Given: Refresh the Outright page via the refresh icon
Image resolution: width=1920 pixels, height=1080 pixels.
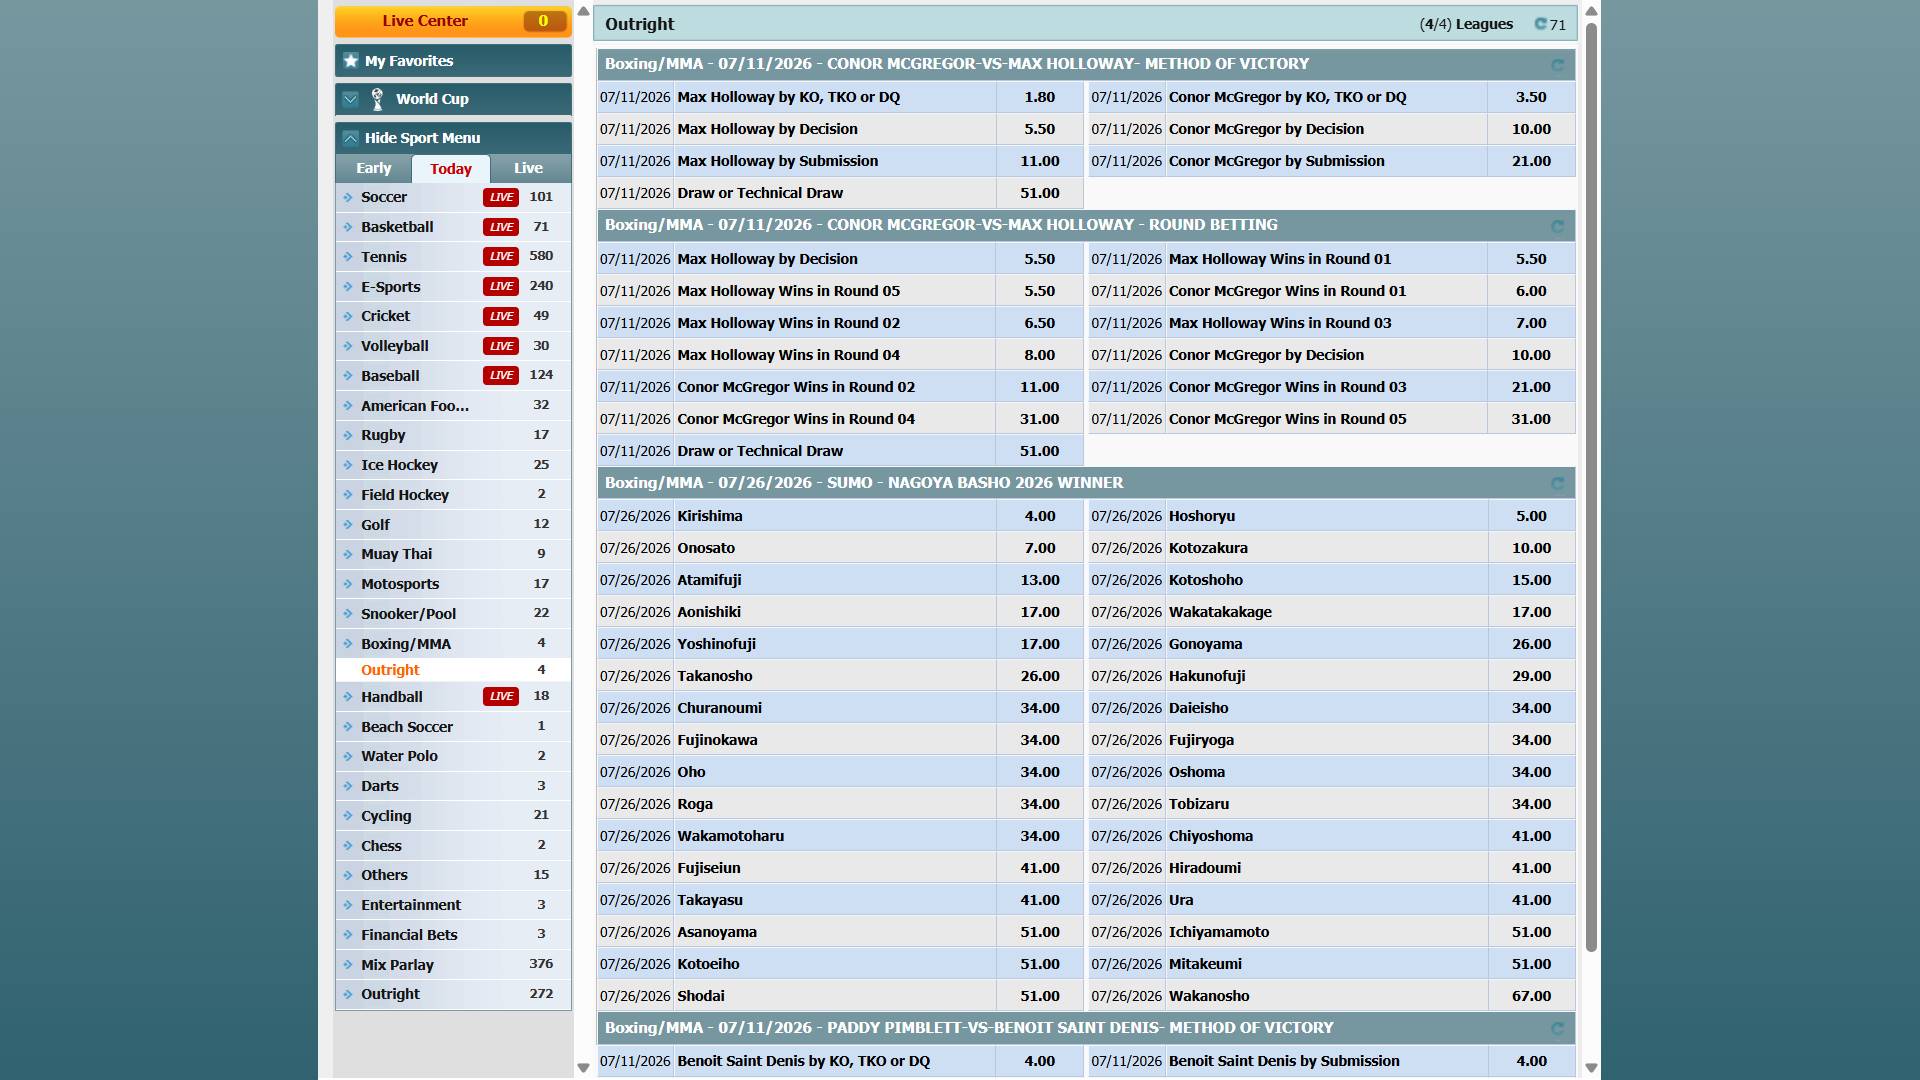Looking at the screenshot, I should 1540,24.
